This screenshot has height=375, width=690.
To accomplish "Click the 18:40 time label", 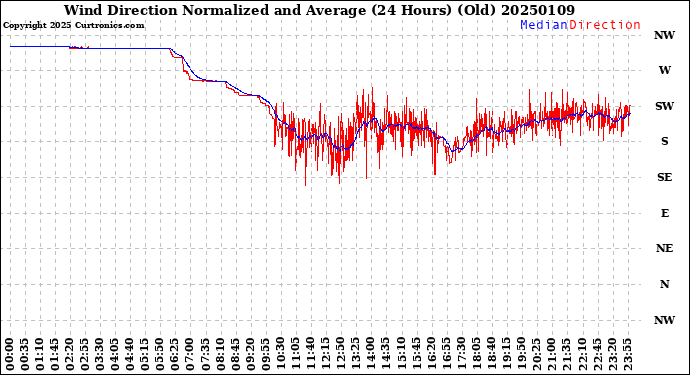I will click(492, 355).
